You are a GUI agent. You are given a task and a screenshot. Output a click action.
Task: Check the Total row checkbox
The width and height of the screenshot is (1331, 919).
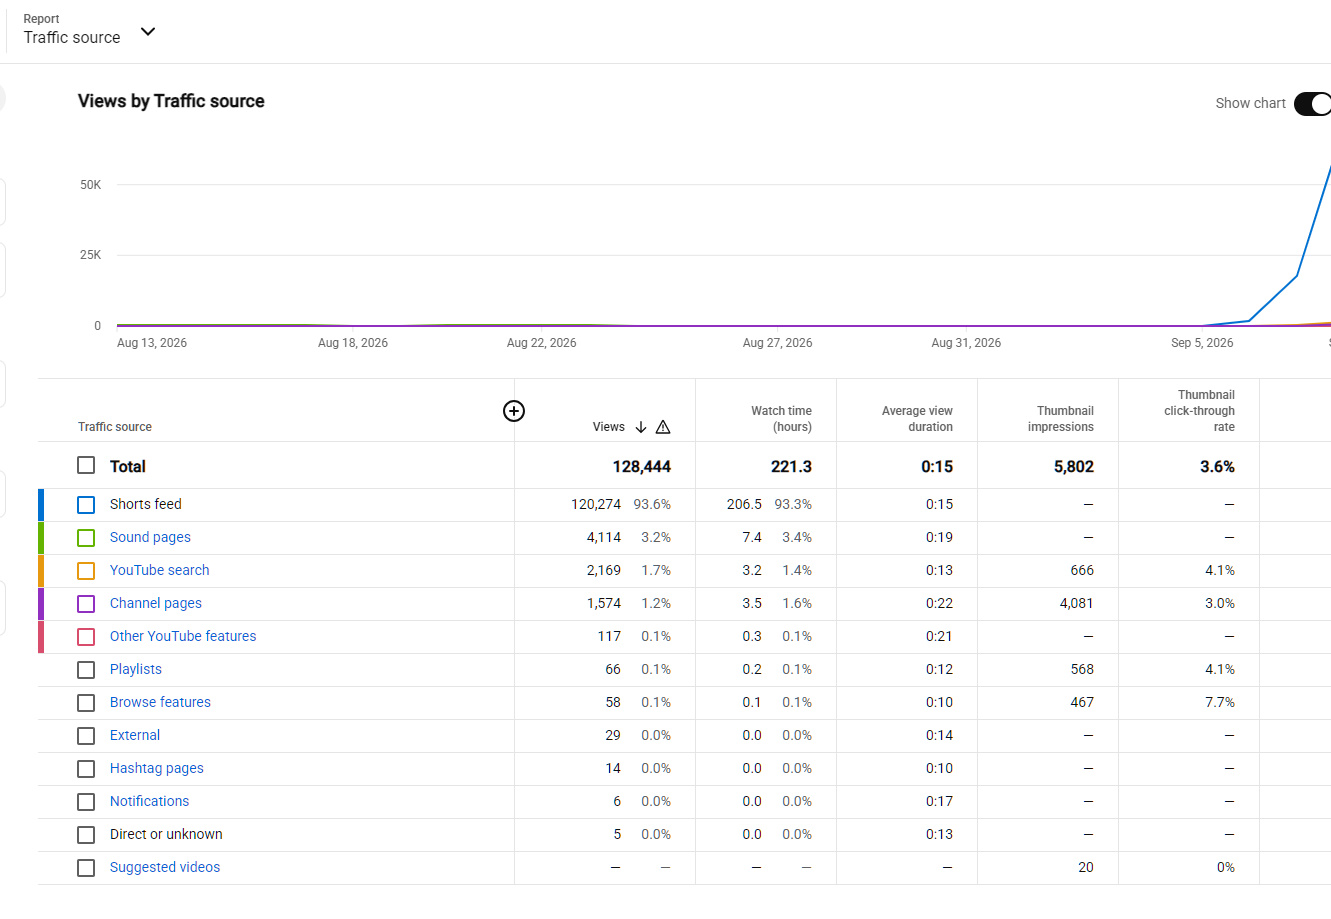point(86,465)
